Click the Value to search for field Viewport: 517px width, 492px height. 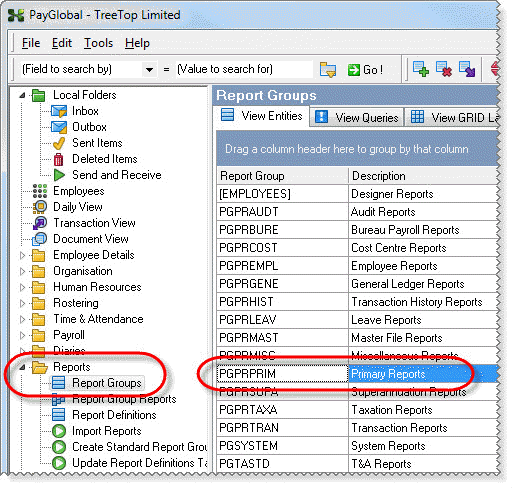244,70
